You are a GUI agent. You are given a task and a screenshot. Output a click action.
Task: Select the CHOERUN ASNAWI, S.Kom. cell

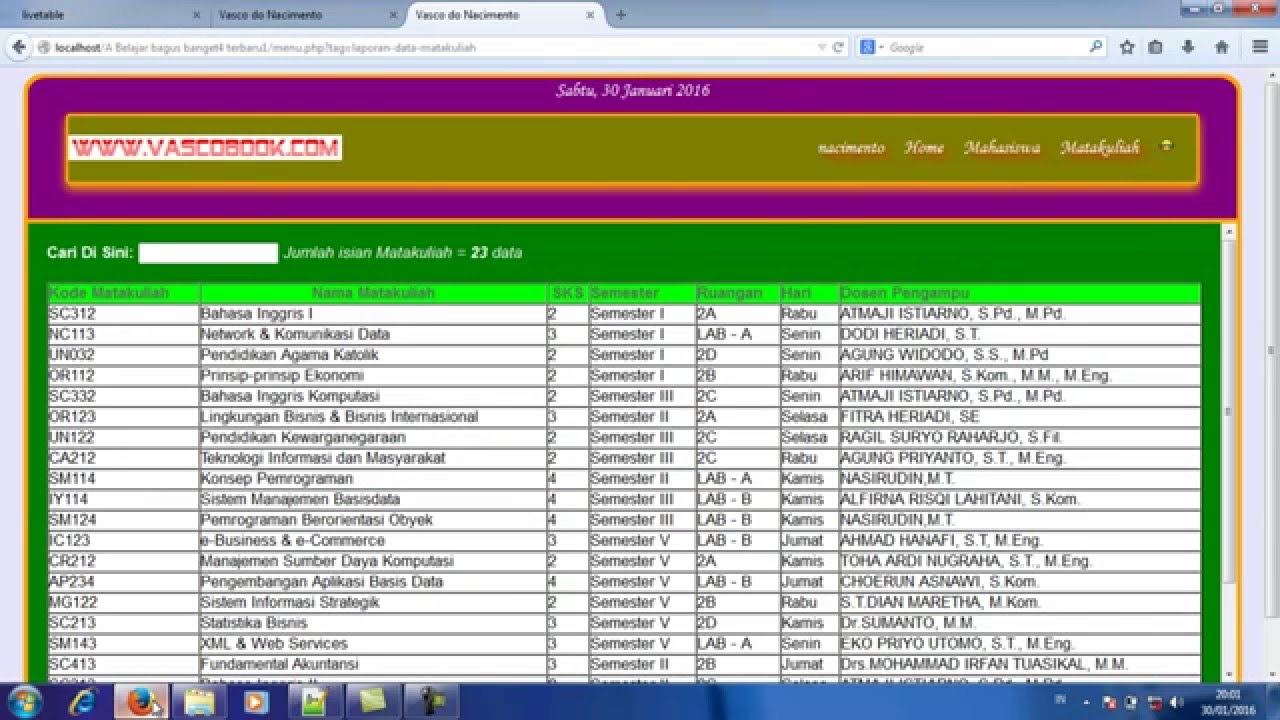pyautogui.click(x=1020, y=582)
